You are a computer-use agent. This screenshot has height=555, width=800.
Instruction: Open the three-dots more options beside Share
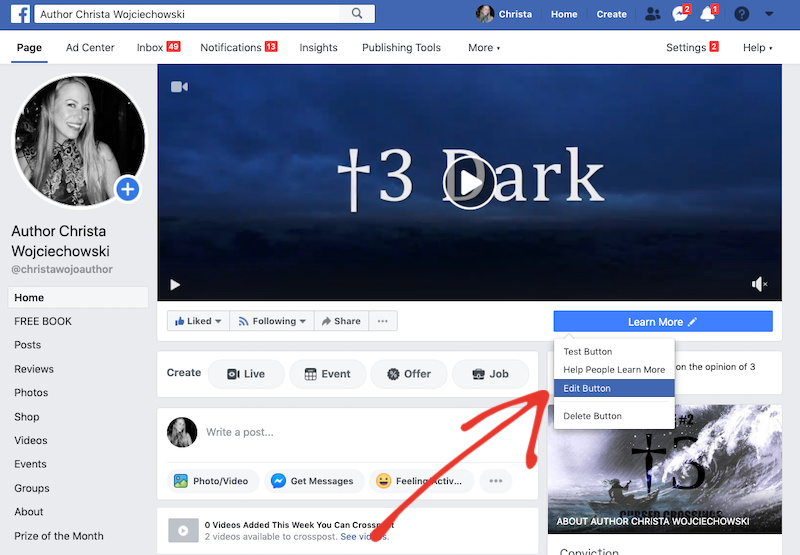coord(383,321)
